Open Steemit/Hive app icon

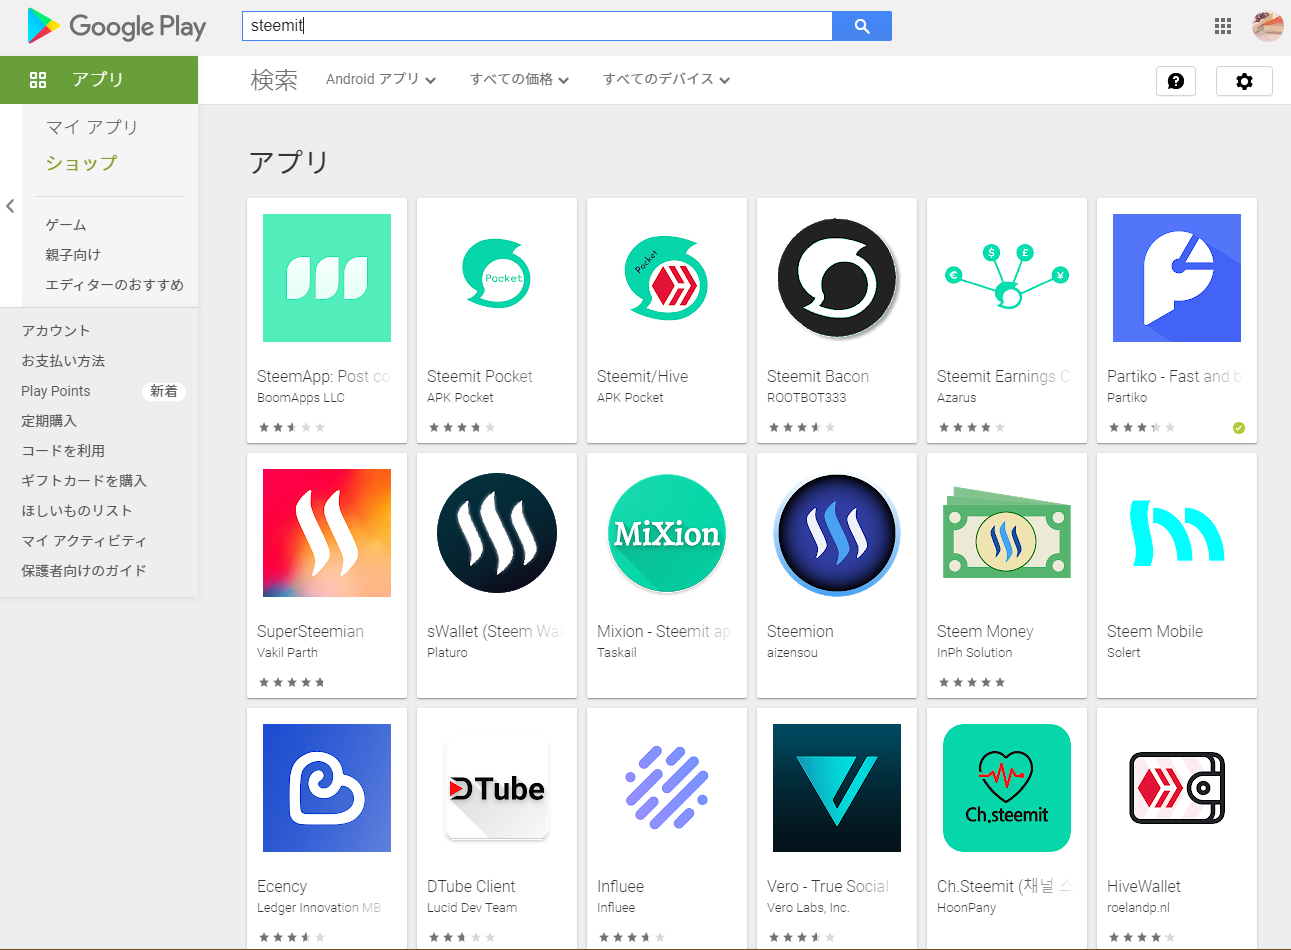(x=667, y=278)
